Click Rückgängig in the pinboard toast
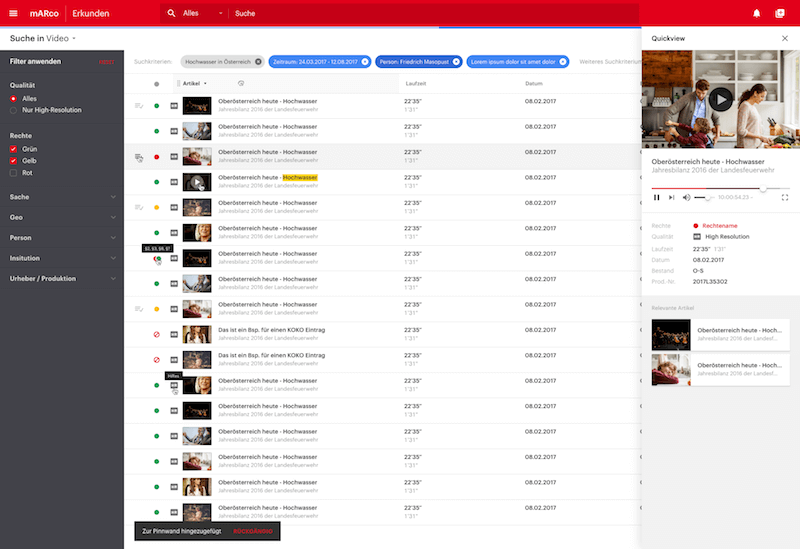The image size is (800, 549). coord(253,531)
